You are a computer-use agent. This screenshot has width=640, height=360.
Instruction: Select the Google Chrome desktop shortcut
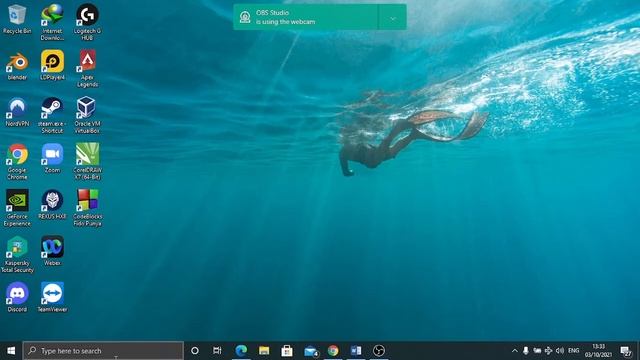click(17, 162)
